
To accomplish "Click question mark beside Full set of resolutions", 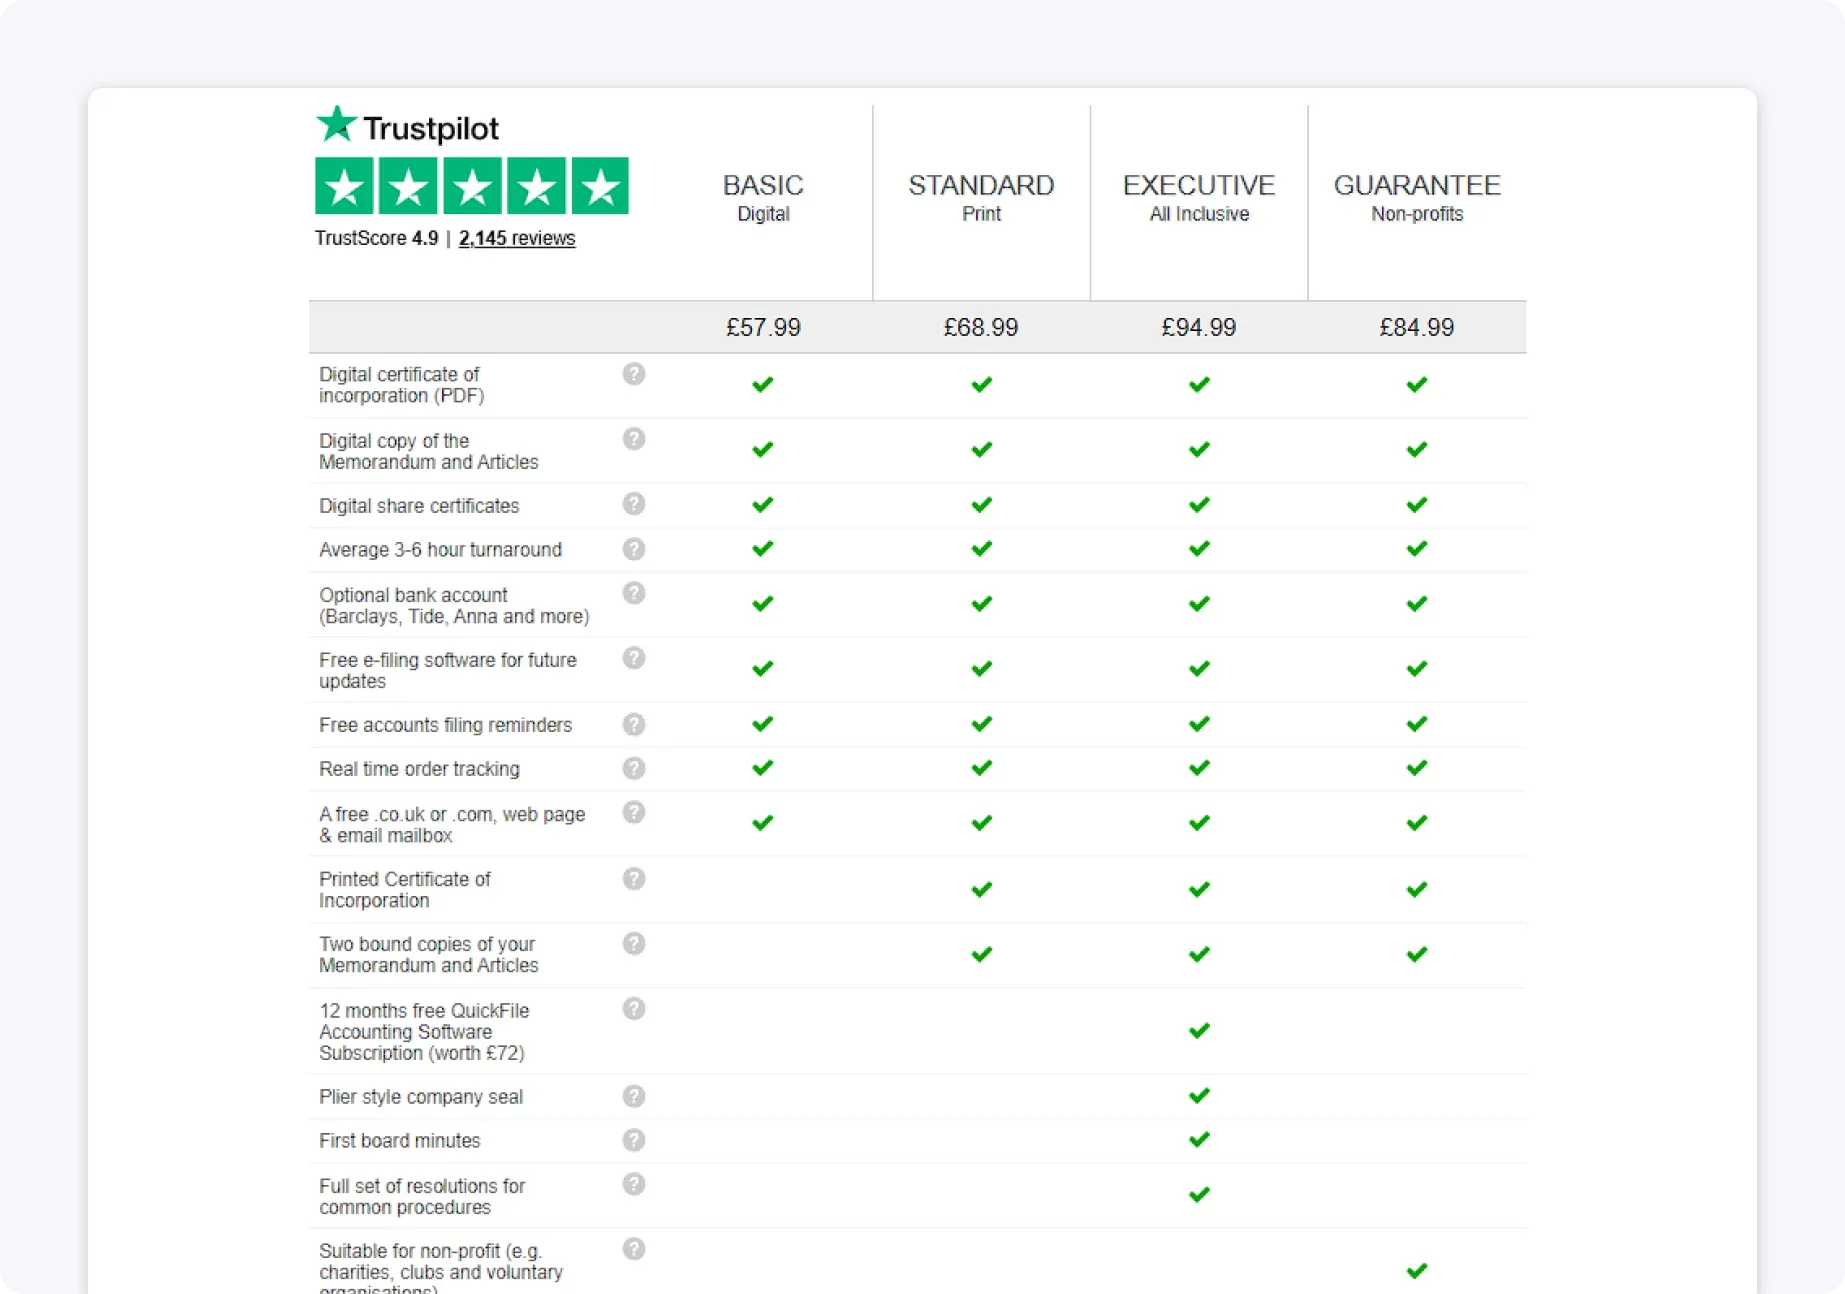I will pos(634,1185).
